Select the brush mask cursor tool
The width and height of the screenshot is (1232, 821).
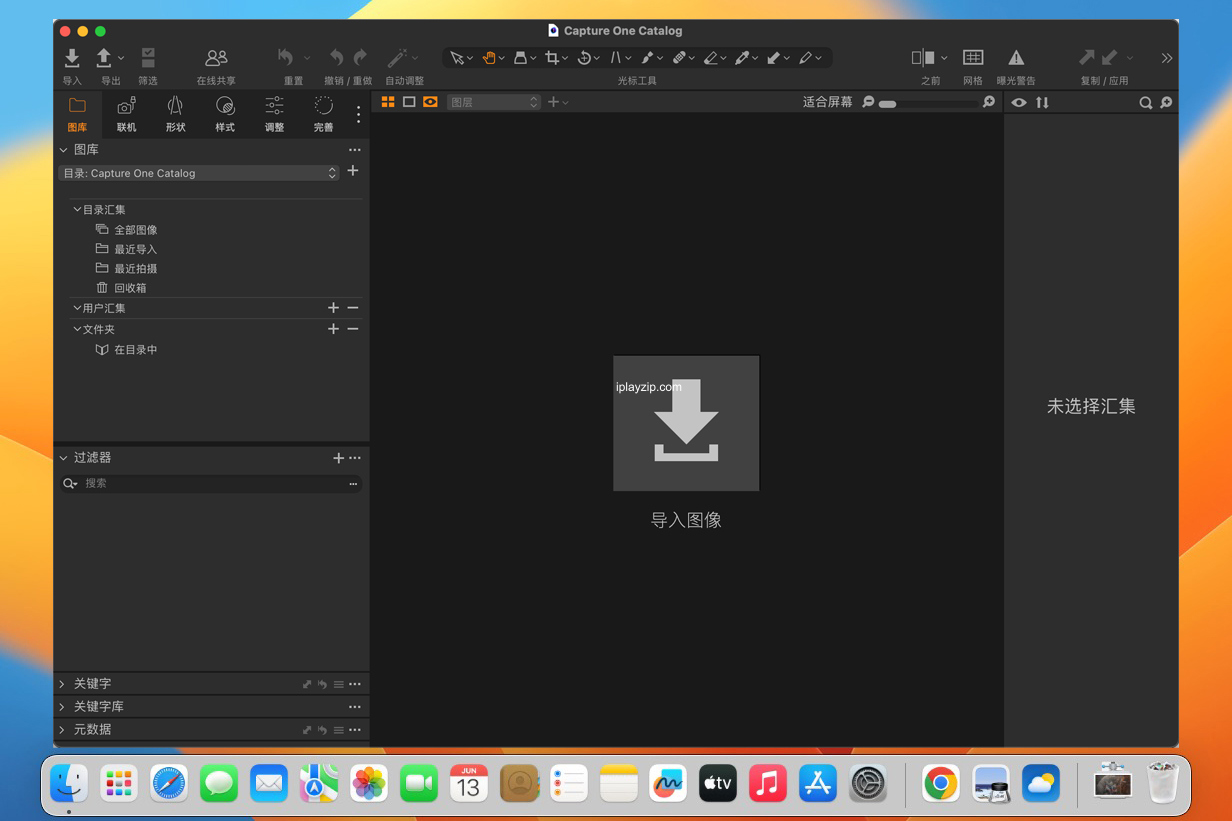[x=648, y=58]
